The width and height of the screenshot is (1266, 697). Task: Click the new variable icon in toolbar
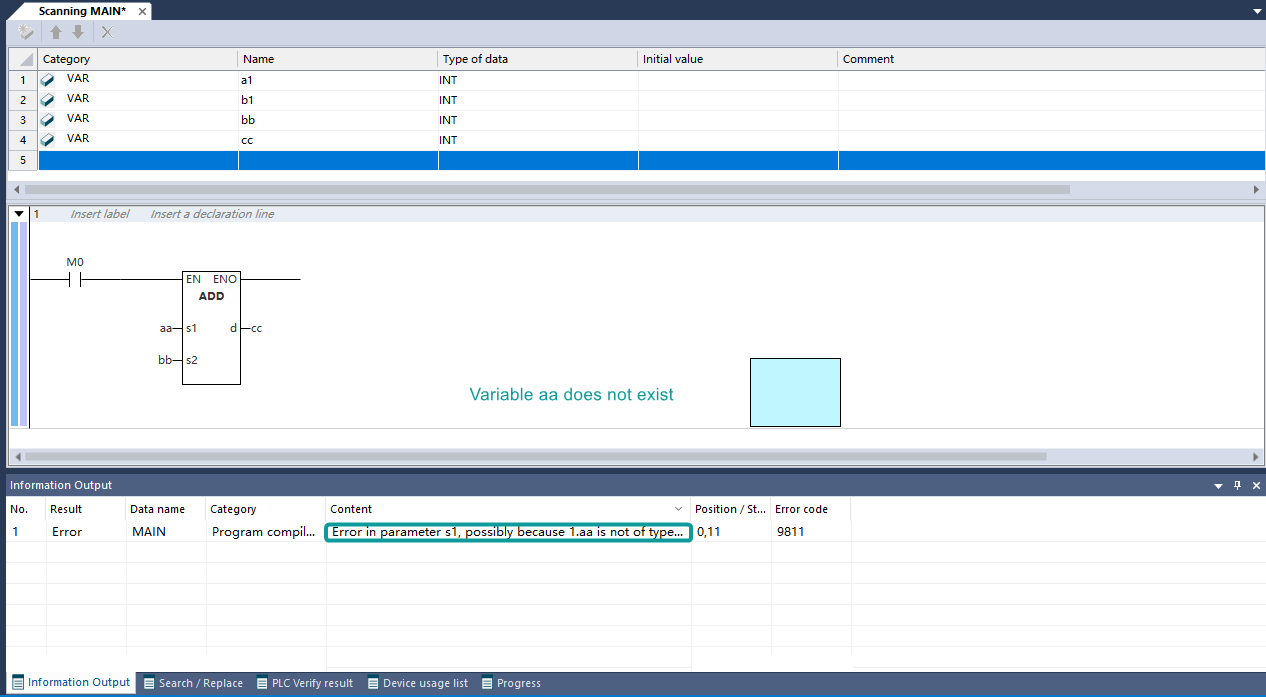point(25,33)
